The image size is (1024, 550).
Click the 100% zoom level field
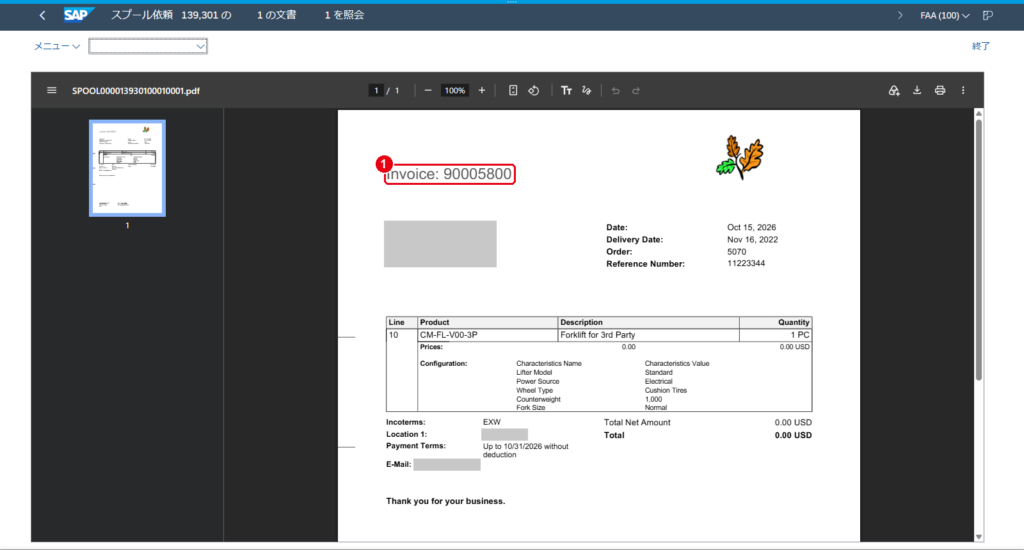pyautogui.click(x=455, y=90)
